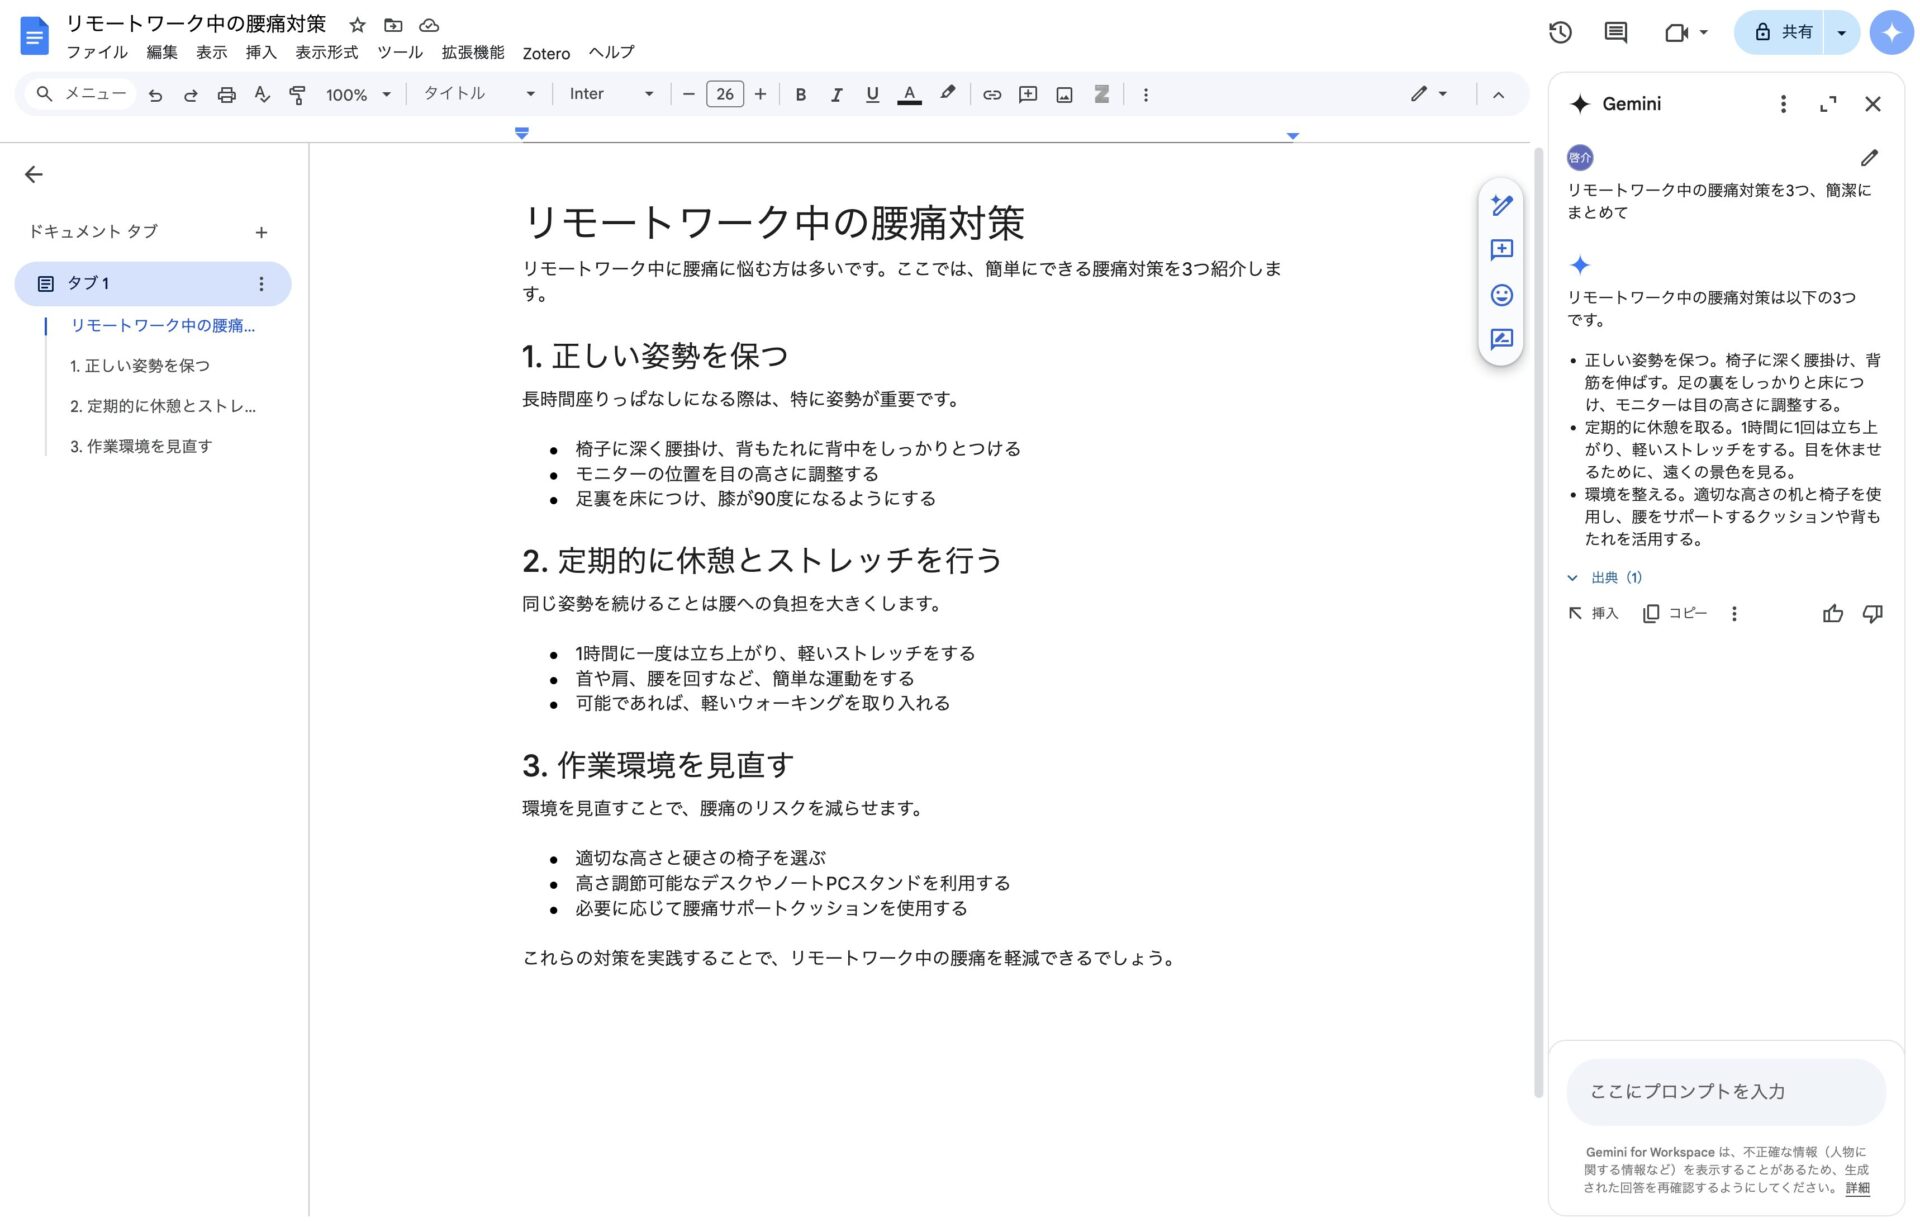The height and width of the screenshot is (1222, 1920).
Task: Open the text color picker
Action: [x=908, y=94]
